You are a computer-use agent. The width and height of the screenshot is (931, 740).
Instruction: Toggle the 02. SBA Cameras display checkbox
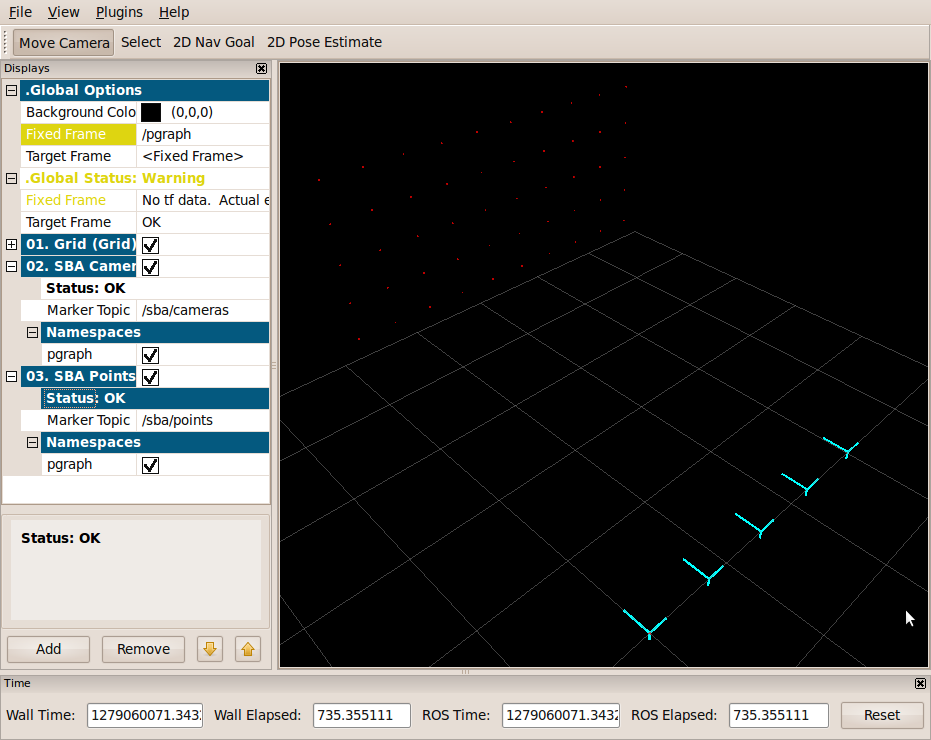coord(151,267)
